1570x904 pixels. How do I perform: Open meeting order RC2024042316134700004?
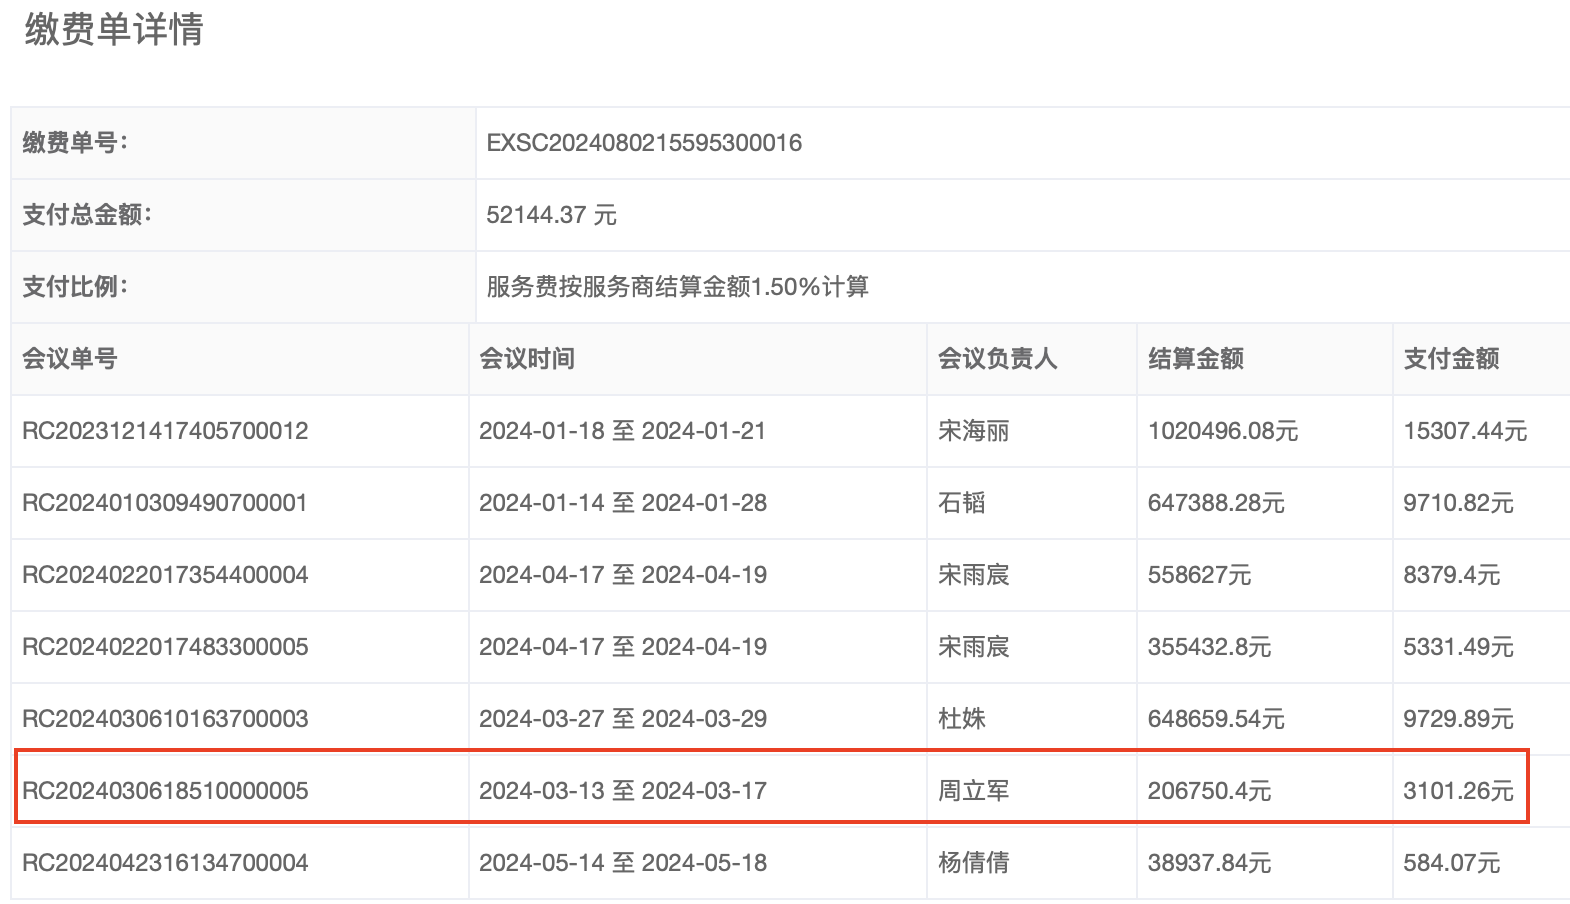165,863
